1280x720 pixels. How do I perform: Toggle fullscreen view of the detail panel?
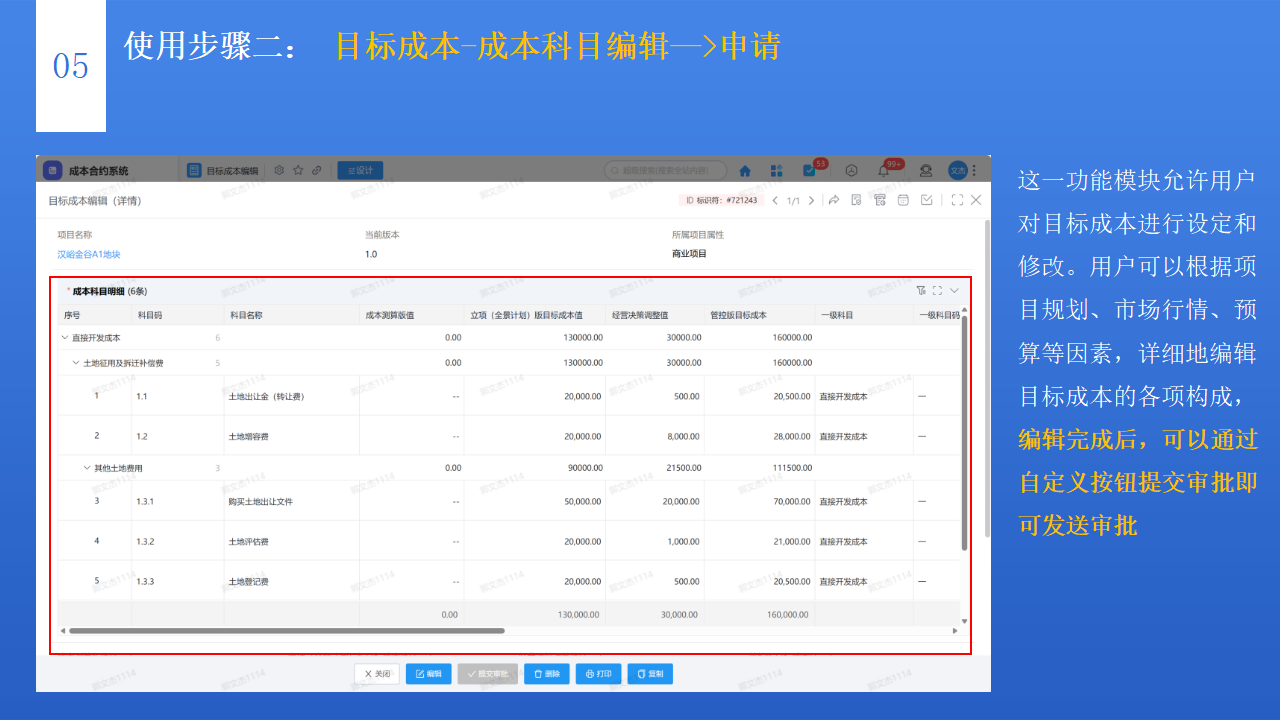point(955,200)
